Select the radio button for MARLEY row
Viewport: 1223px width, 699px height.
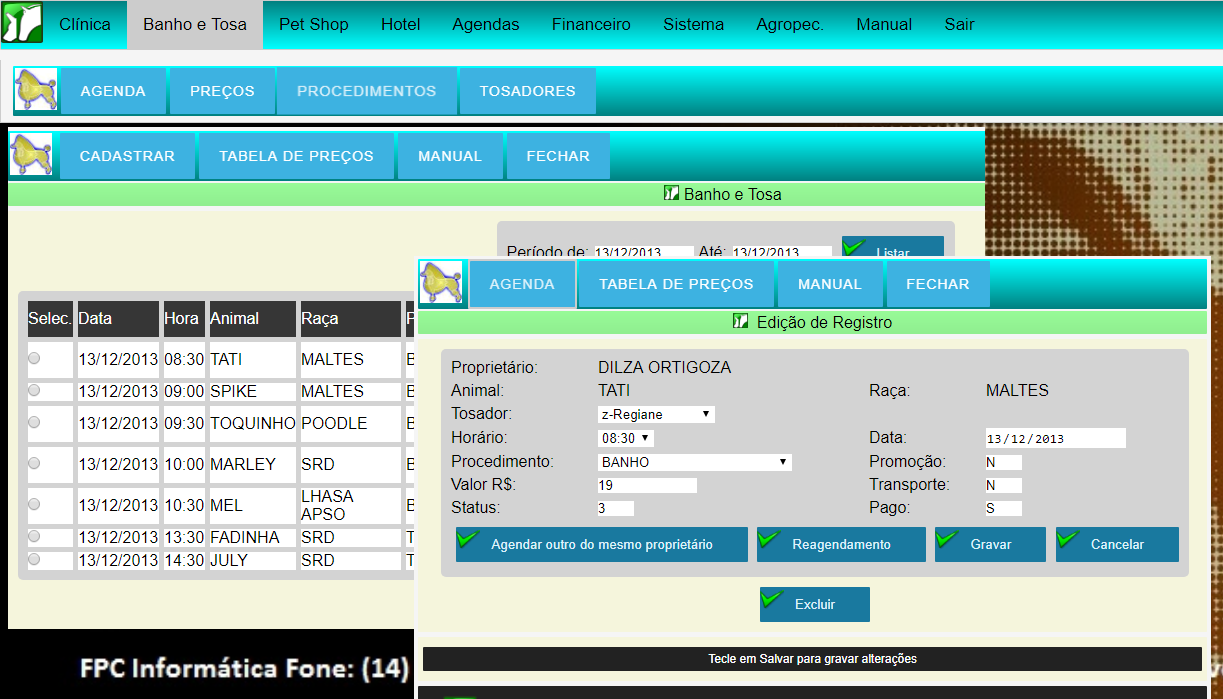click(x=34, y=463)
